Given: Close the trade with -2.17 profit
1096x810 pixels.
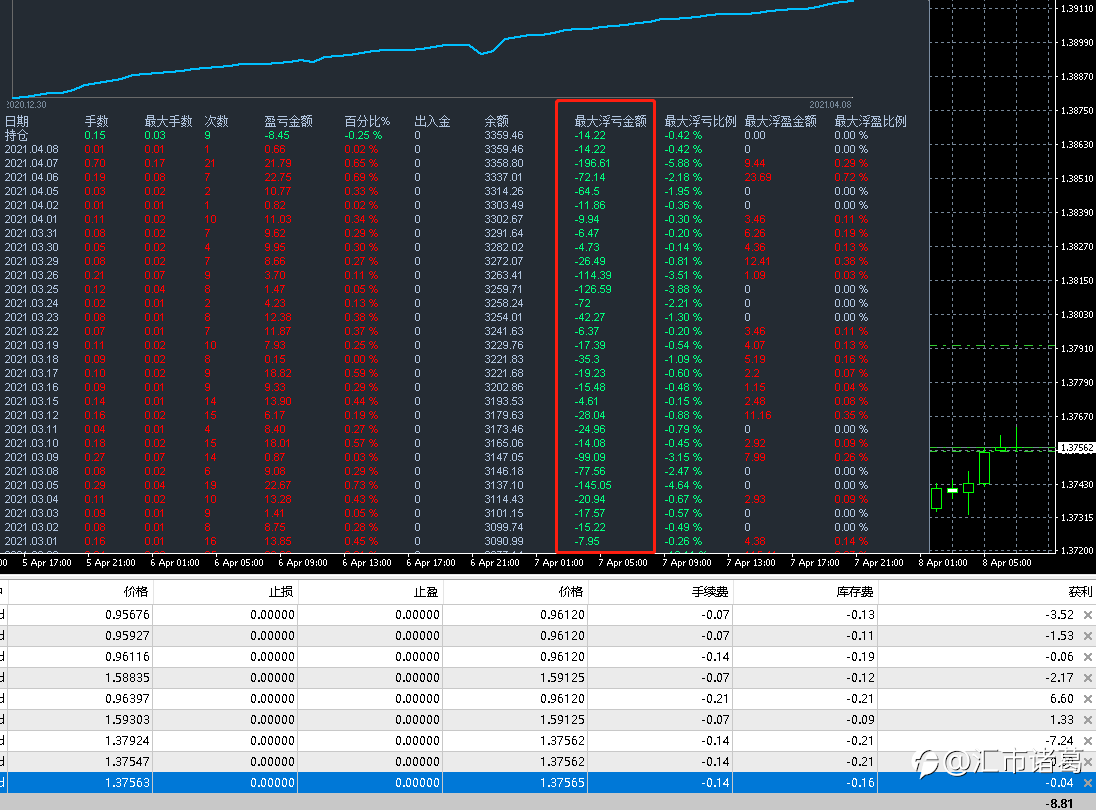Looking at the screenshot, I should point(1088,678).
